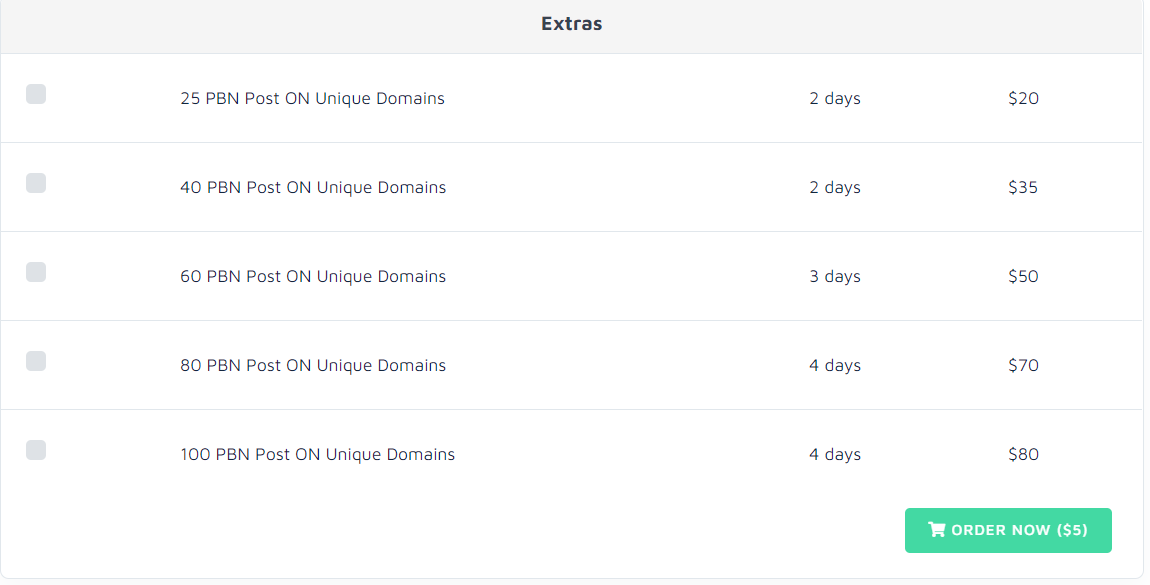This screenshot has height=585, width=1150.
Task: Click the Extras table header
Action: pos(570,23)
